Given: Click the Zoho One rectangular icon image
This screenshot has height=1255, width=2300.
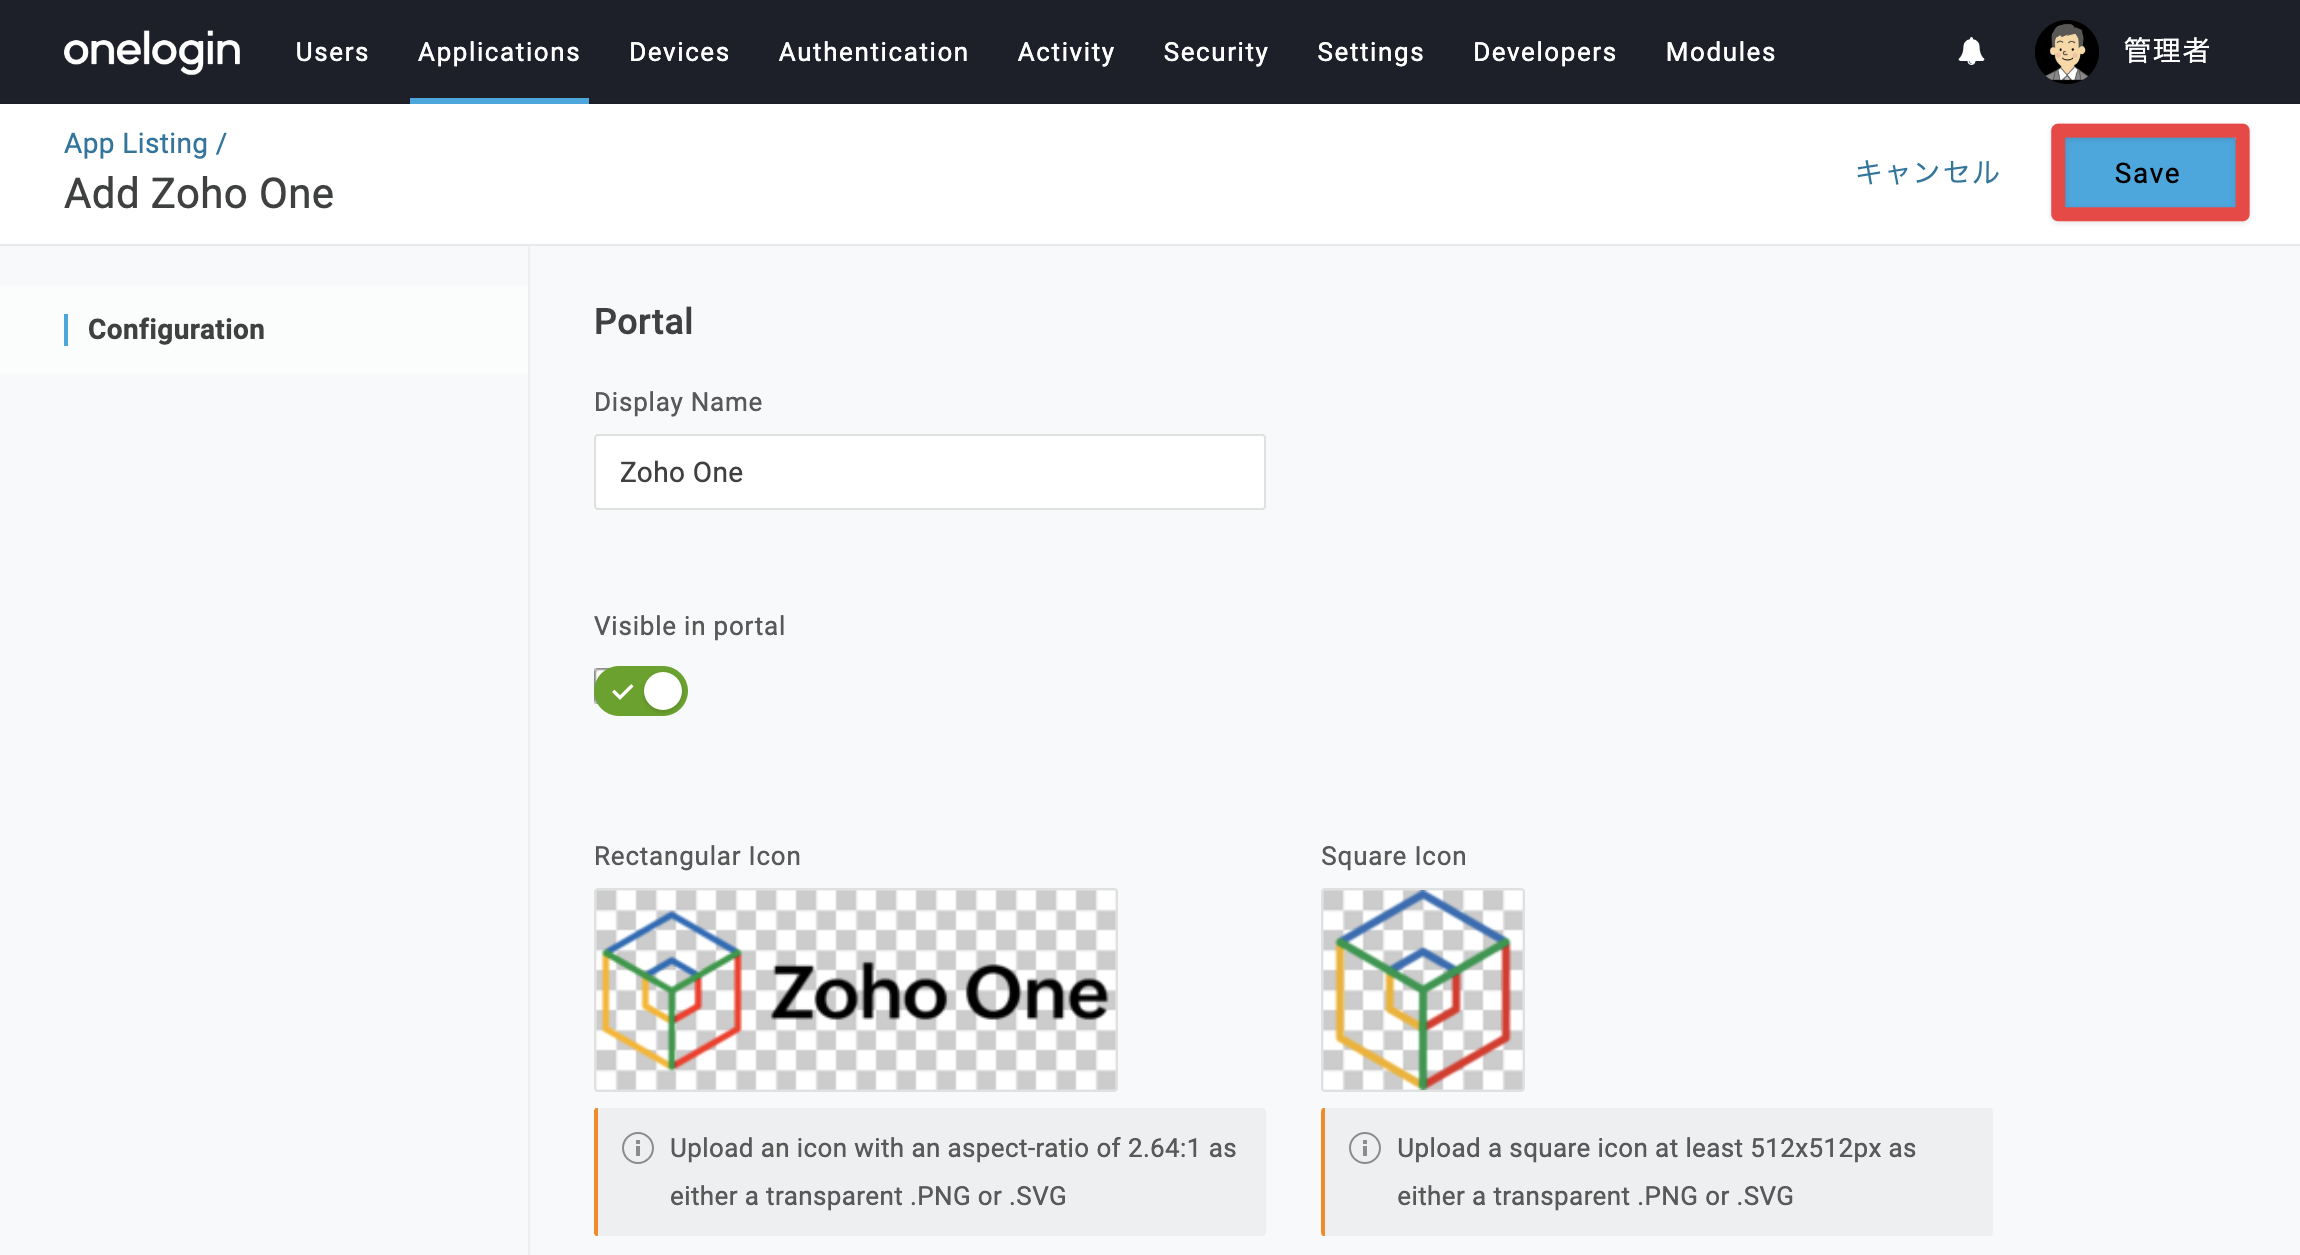Looking at the screenshot, I should tap(856, 990).
